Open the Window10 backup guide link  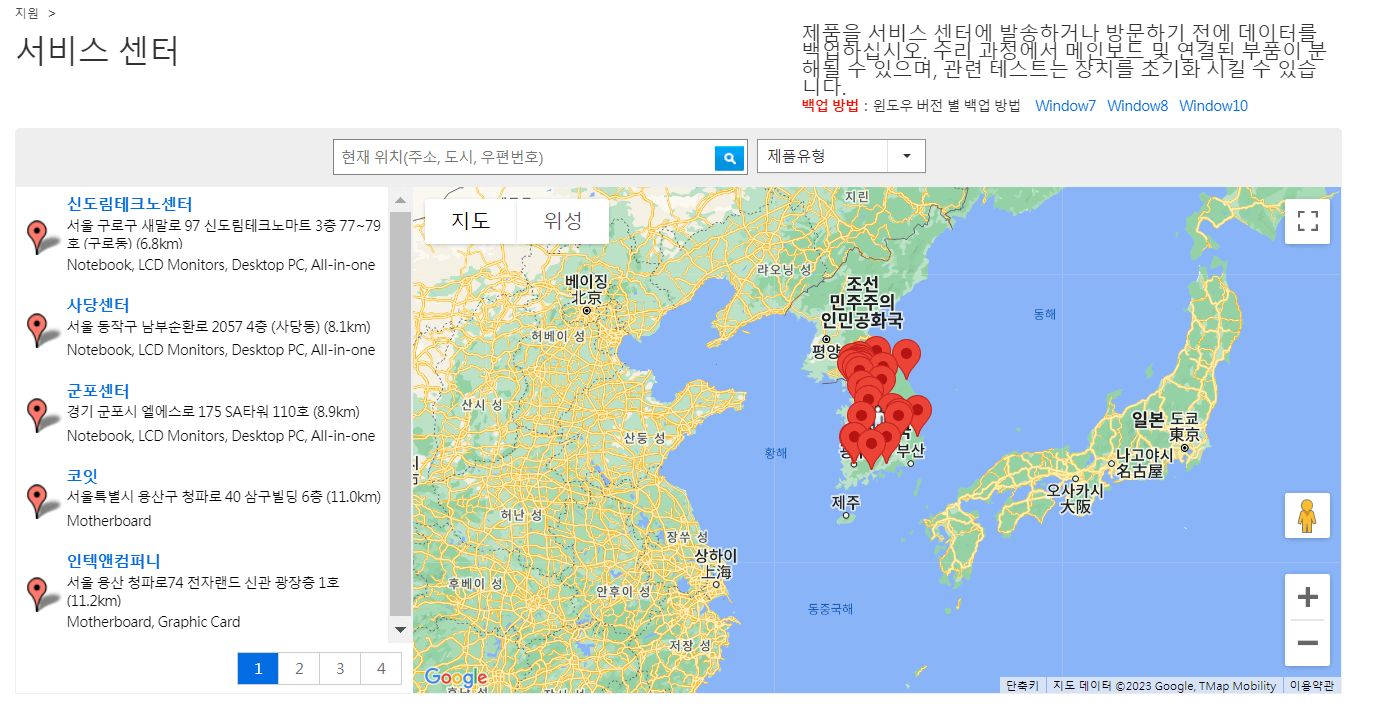click(x=1213, y=106)
